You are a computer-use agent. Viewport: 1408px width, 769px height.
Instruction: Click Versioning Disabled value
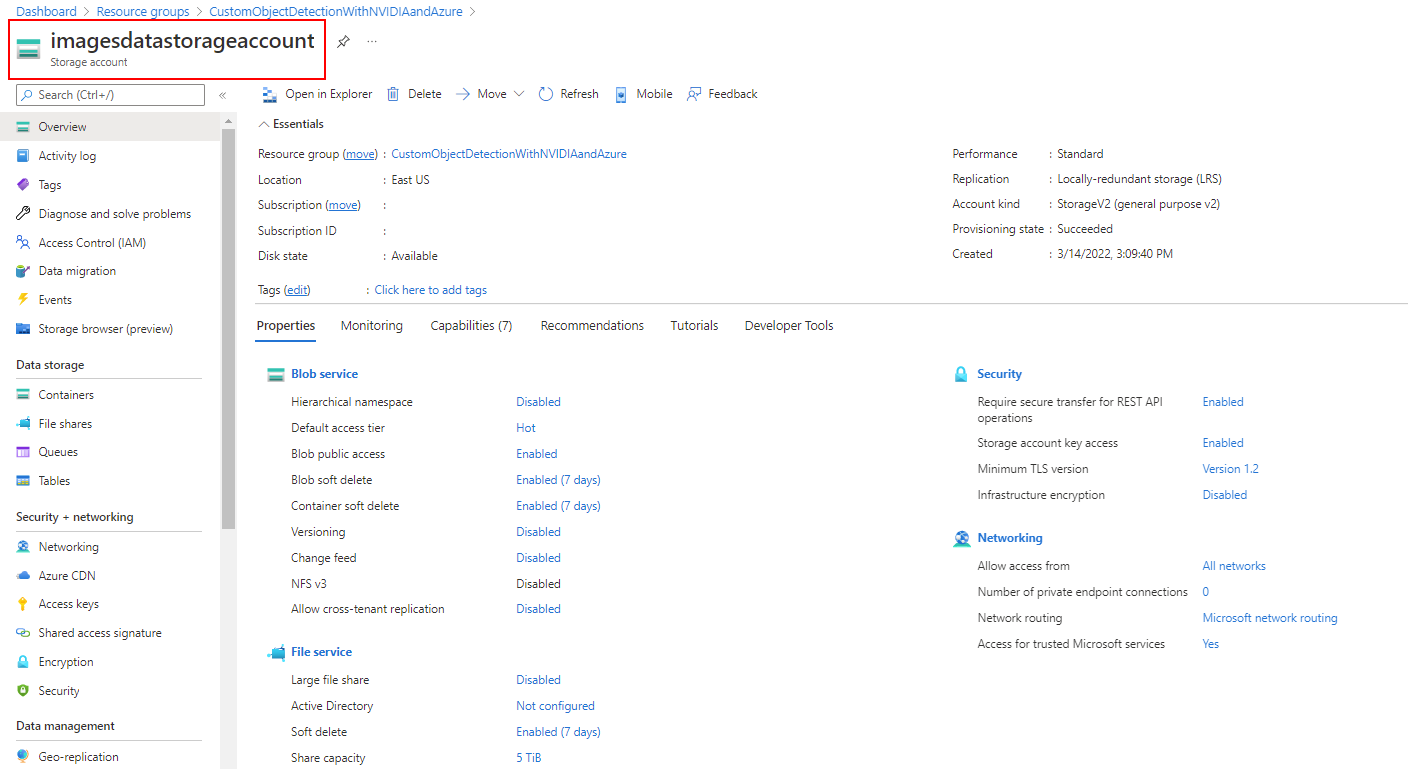pyautogui.click(x=538, y=532)
